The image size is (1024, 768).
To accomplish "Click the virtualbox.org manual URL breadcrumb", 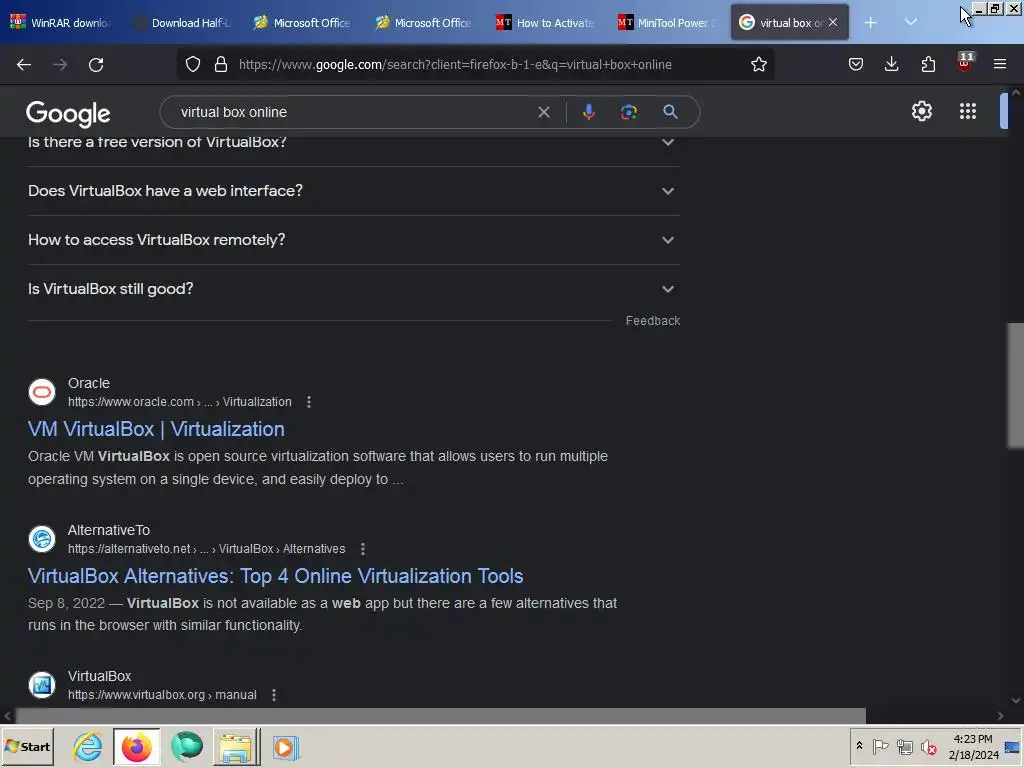I will click(x=162, y=696).
